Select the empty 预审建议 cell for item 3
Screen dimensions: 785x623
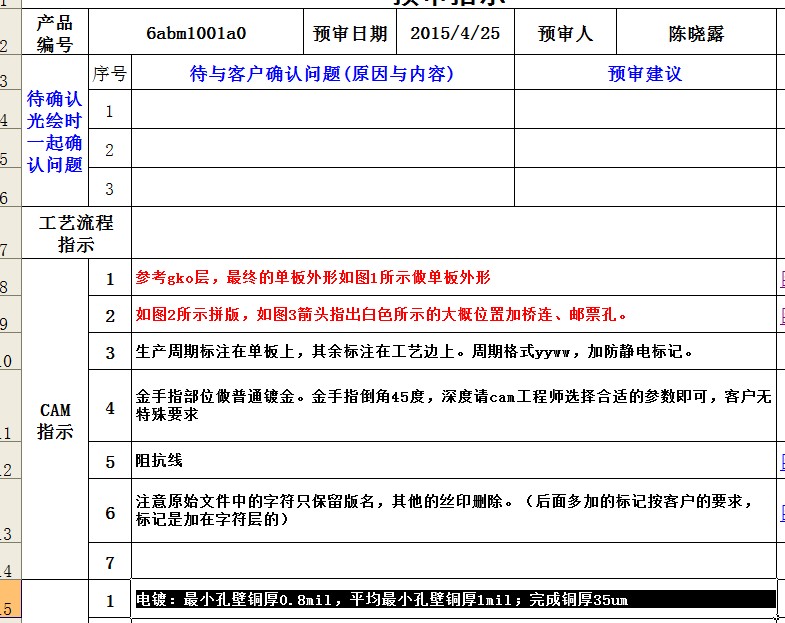click(645, 187)
